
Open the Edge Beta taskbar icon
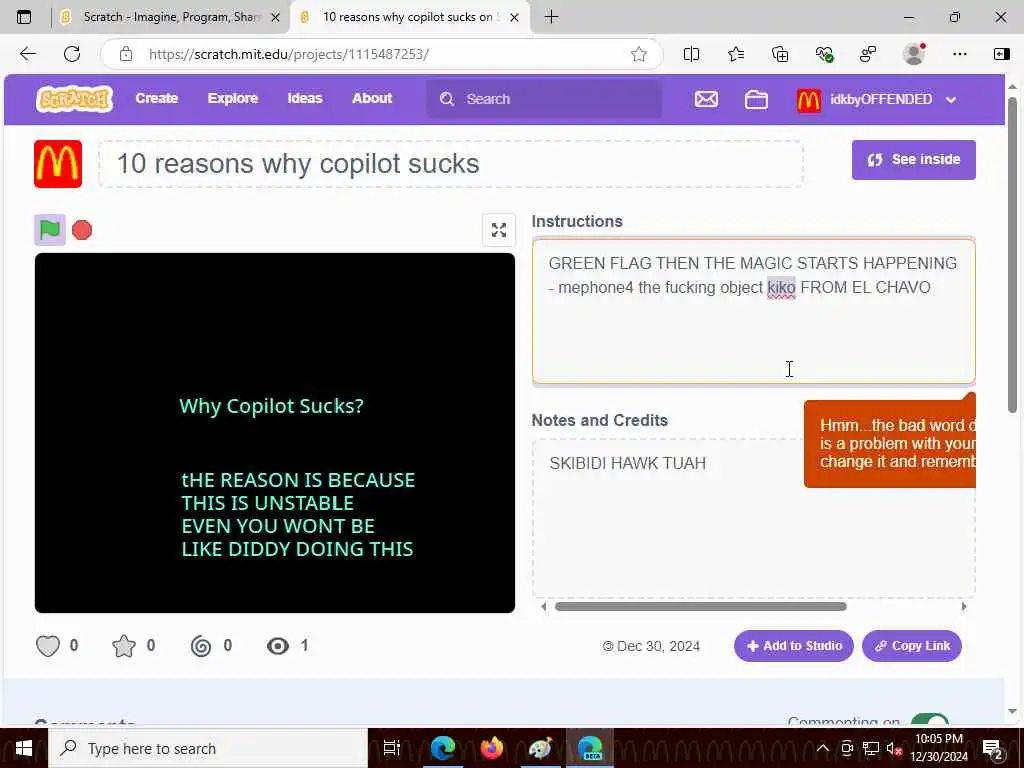(590, 748)
